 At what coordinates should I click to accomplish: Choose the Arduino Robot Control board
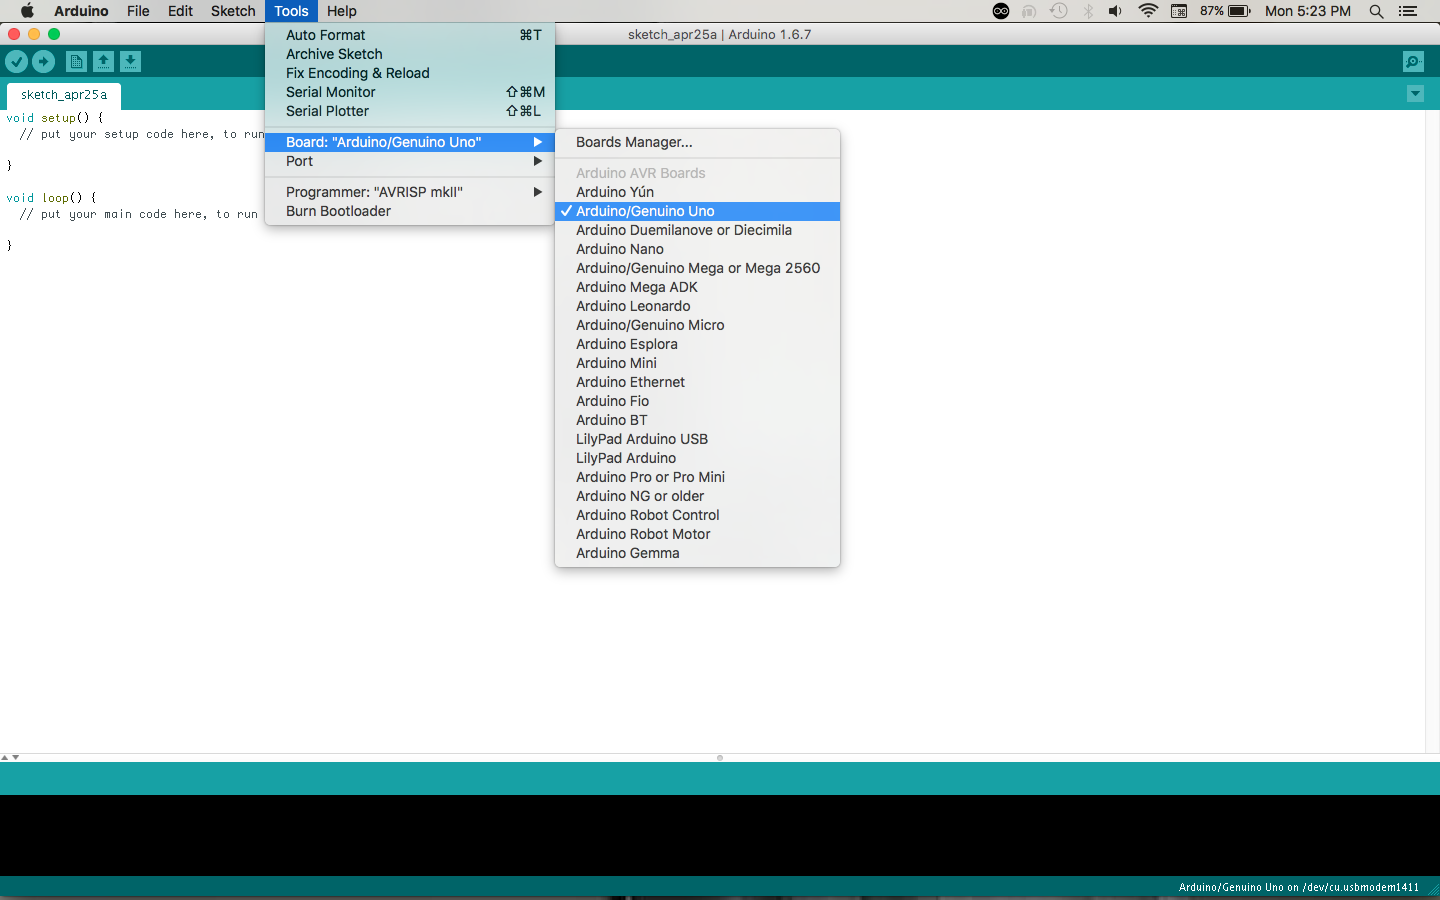point(697,515)
